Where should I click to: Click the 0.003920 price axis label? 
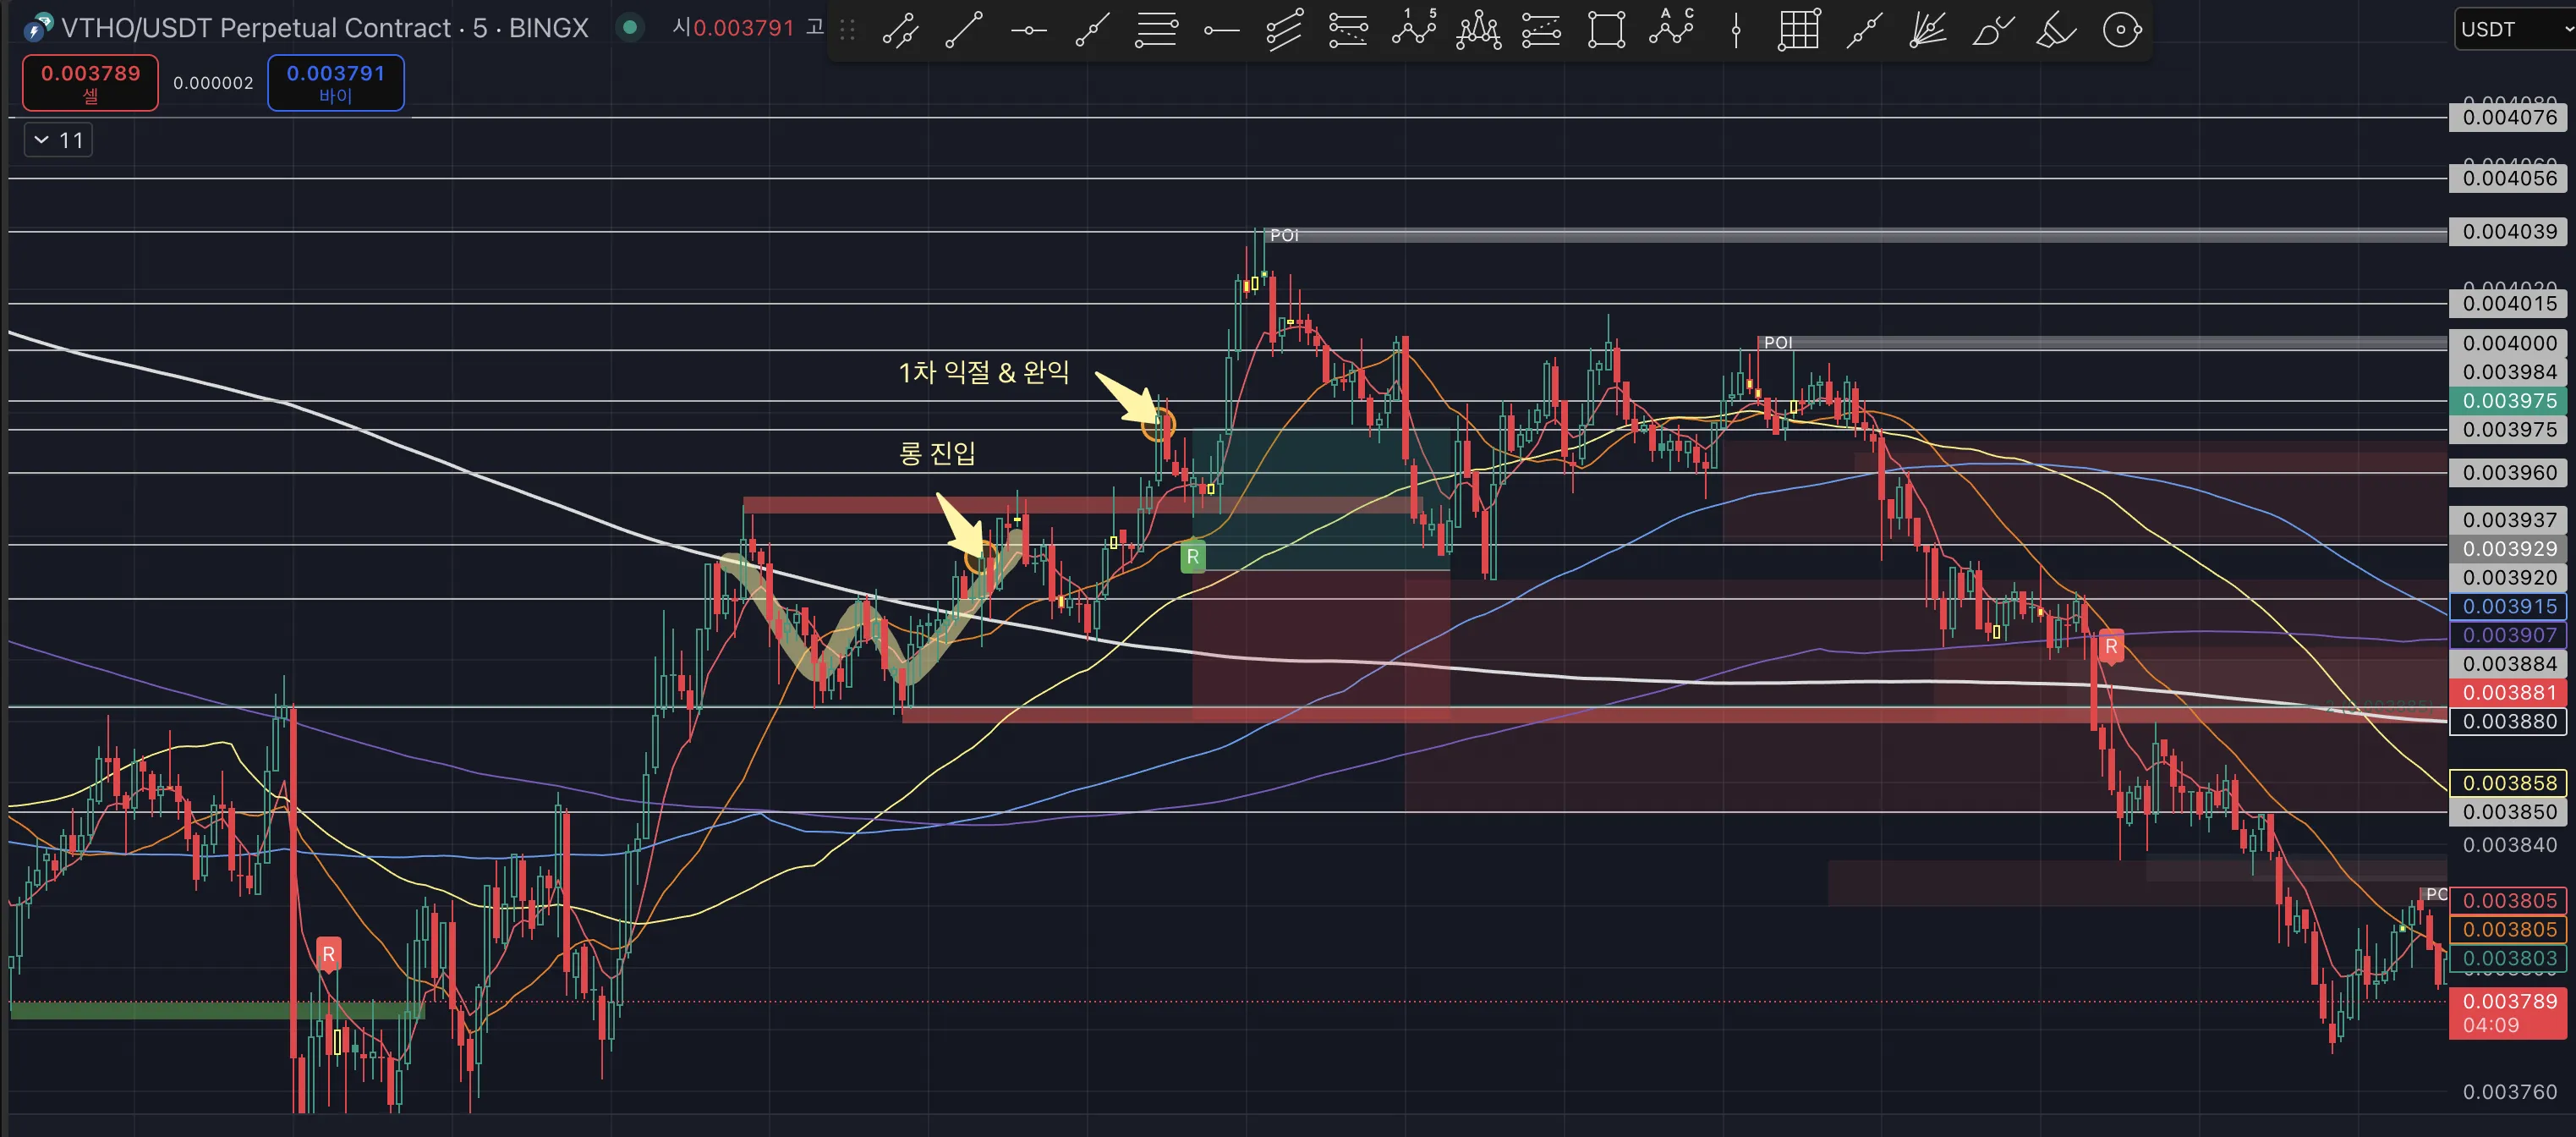2508,577
